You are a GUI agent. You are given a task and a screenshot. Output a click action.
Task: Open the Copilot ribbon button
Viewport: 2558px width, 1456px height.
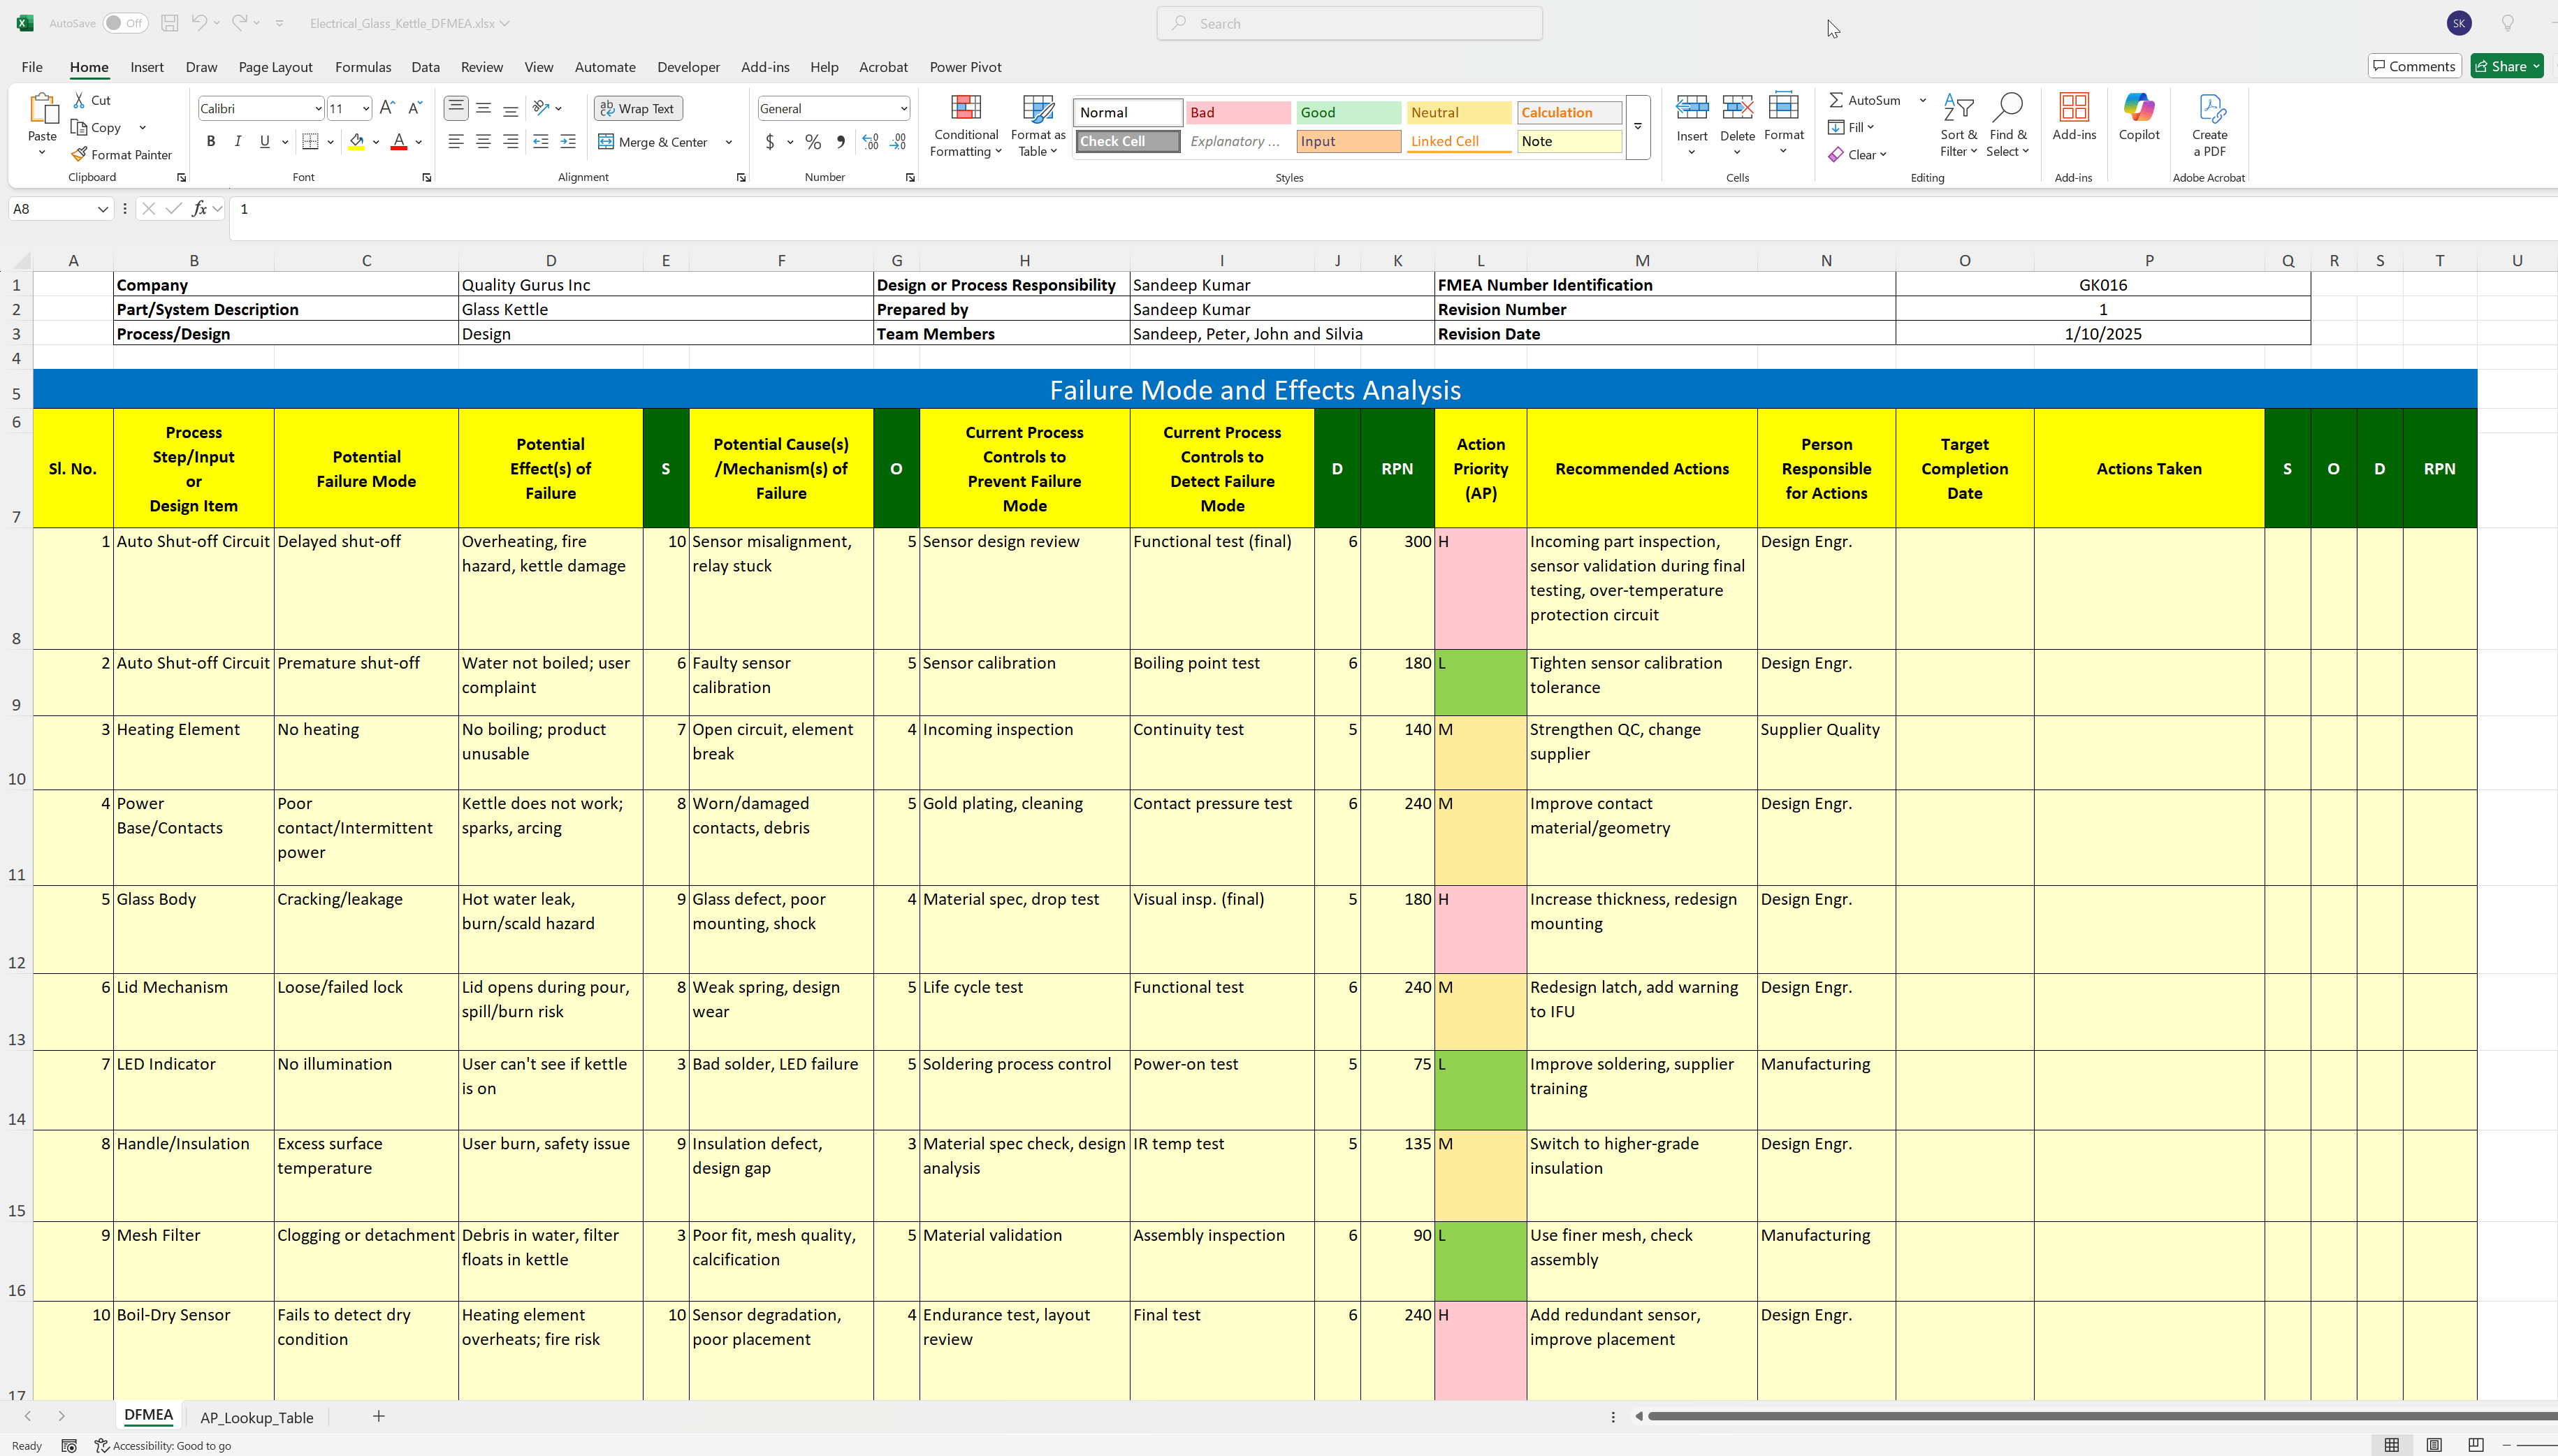2138,110
